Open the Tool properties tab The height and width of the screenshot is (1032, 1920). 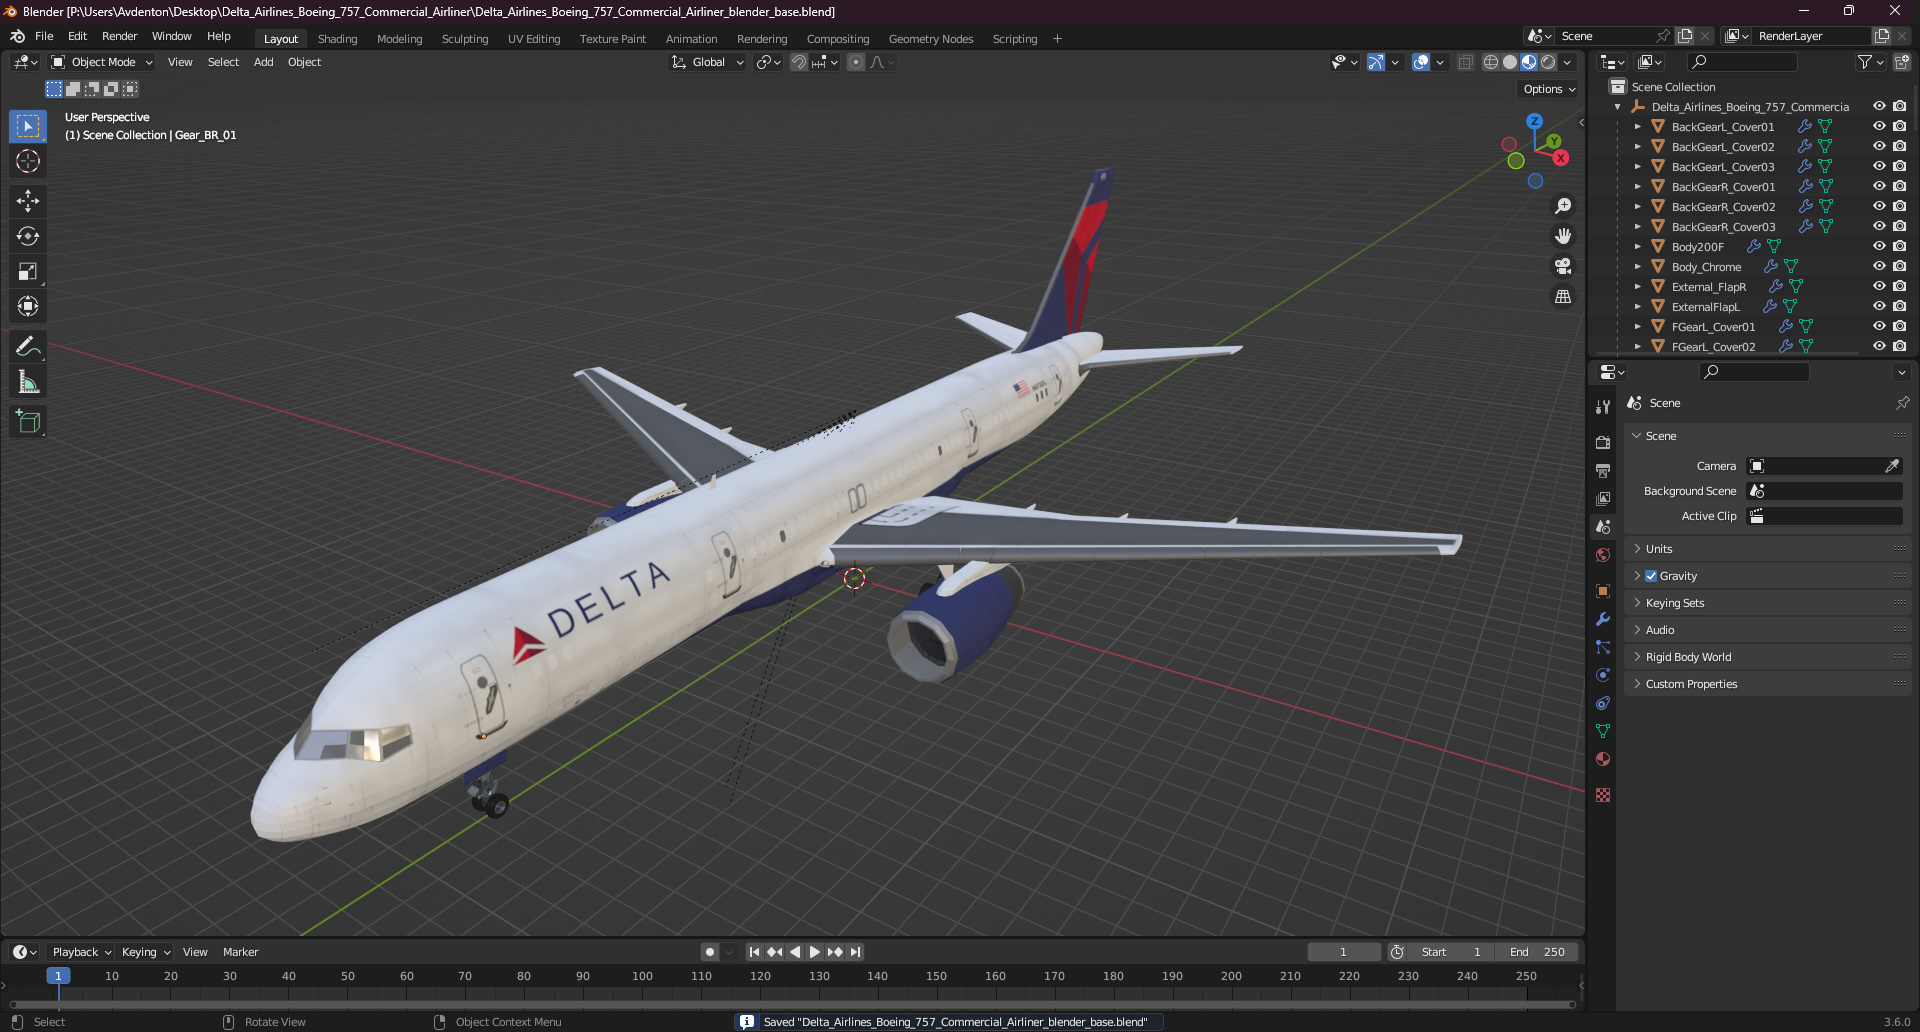click(1603, 407)
